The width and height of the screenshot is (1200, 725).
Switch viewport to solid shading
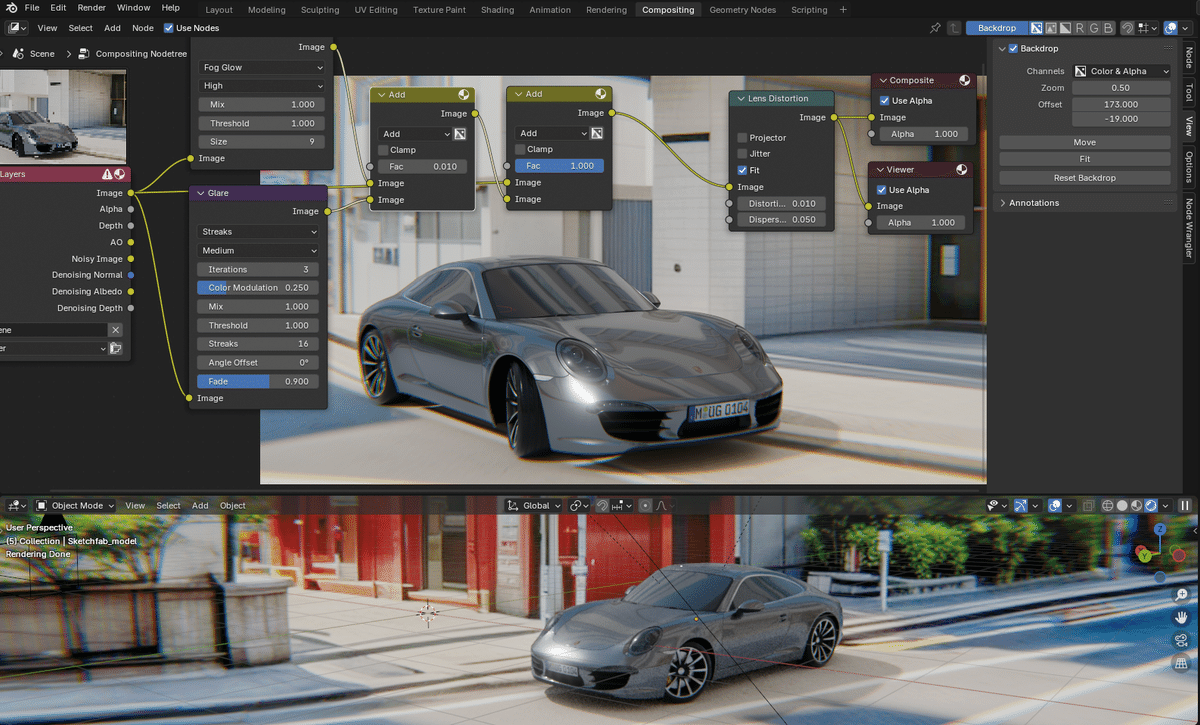coord(1122,506)
